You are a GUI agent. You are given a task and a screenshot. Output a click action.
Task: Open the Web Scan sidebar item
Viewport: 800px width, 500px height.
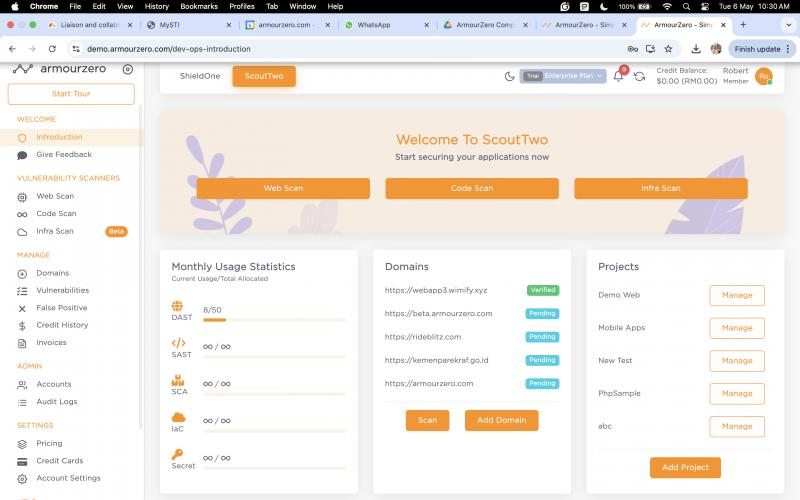click(55, 196)
